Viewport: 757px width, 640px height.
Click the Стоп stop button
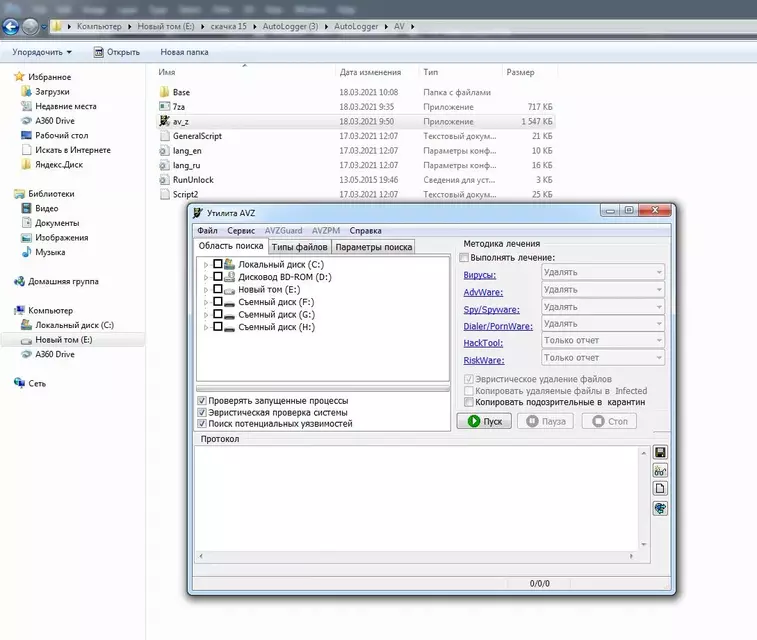pos(609,421)
